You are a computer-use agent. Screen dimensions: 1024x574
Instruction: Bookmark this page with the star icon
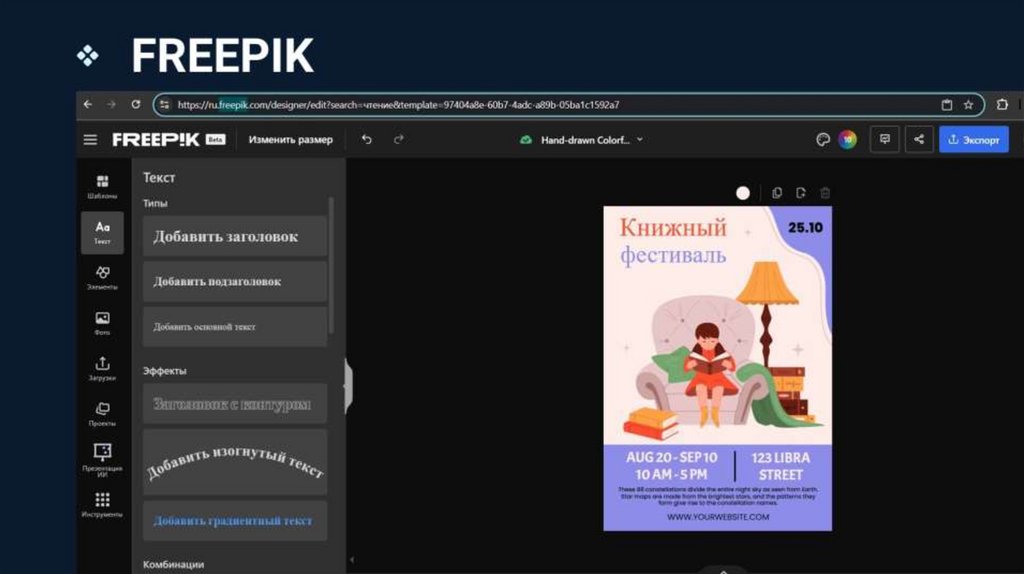point(968,104)
